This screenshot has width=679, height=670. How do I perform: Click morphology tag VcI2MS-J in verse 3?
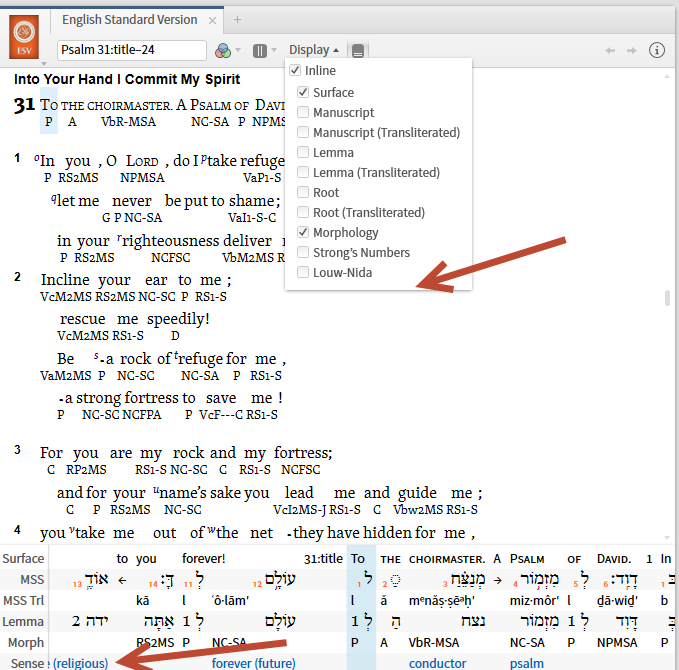tap(299, 510)
